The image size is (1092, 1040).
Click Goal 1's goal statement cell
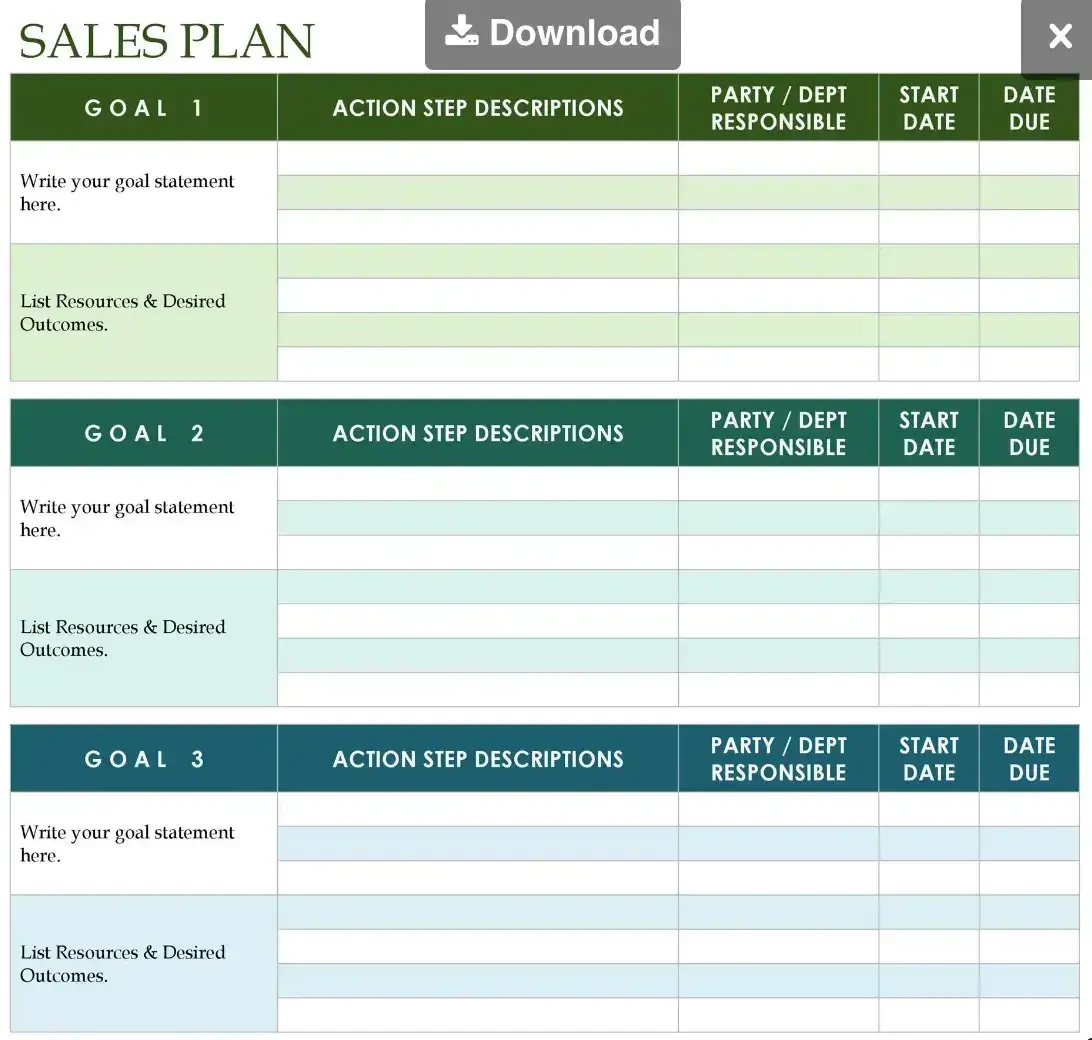144,192
